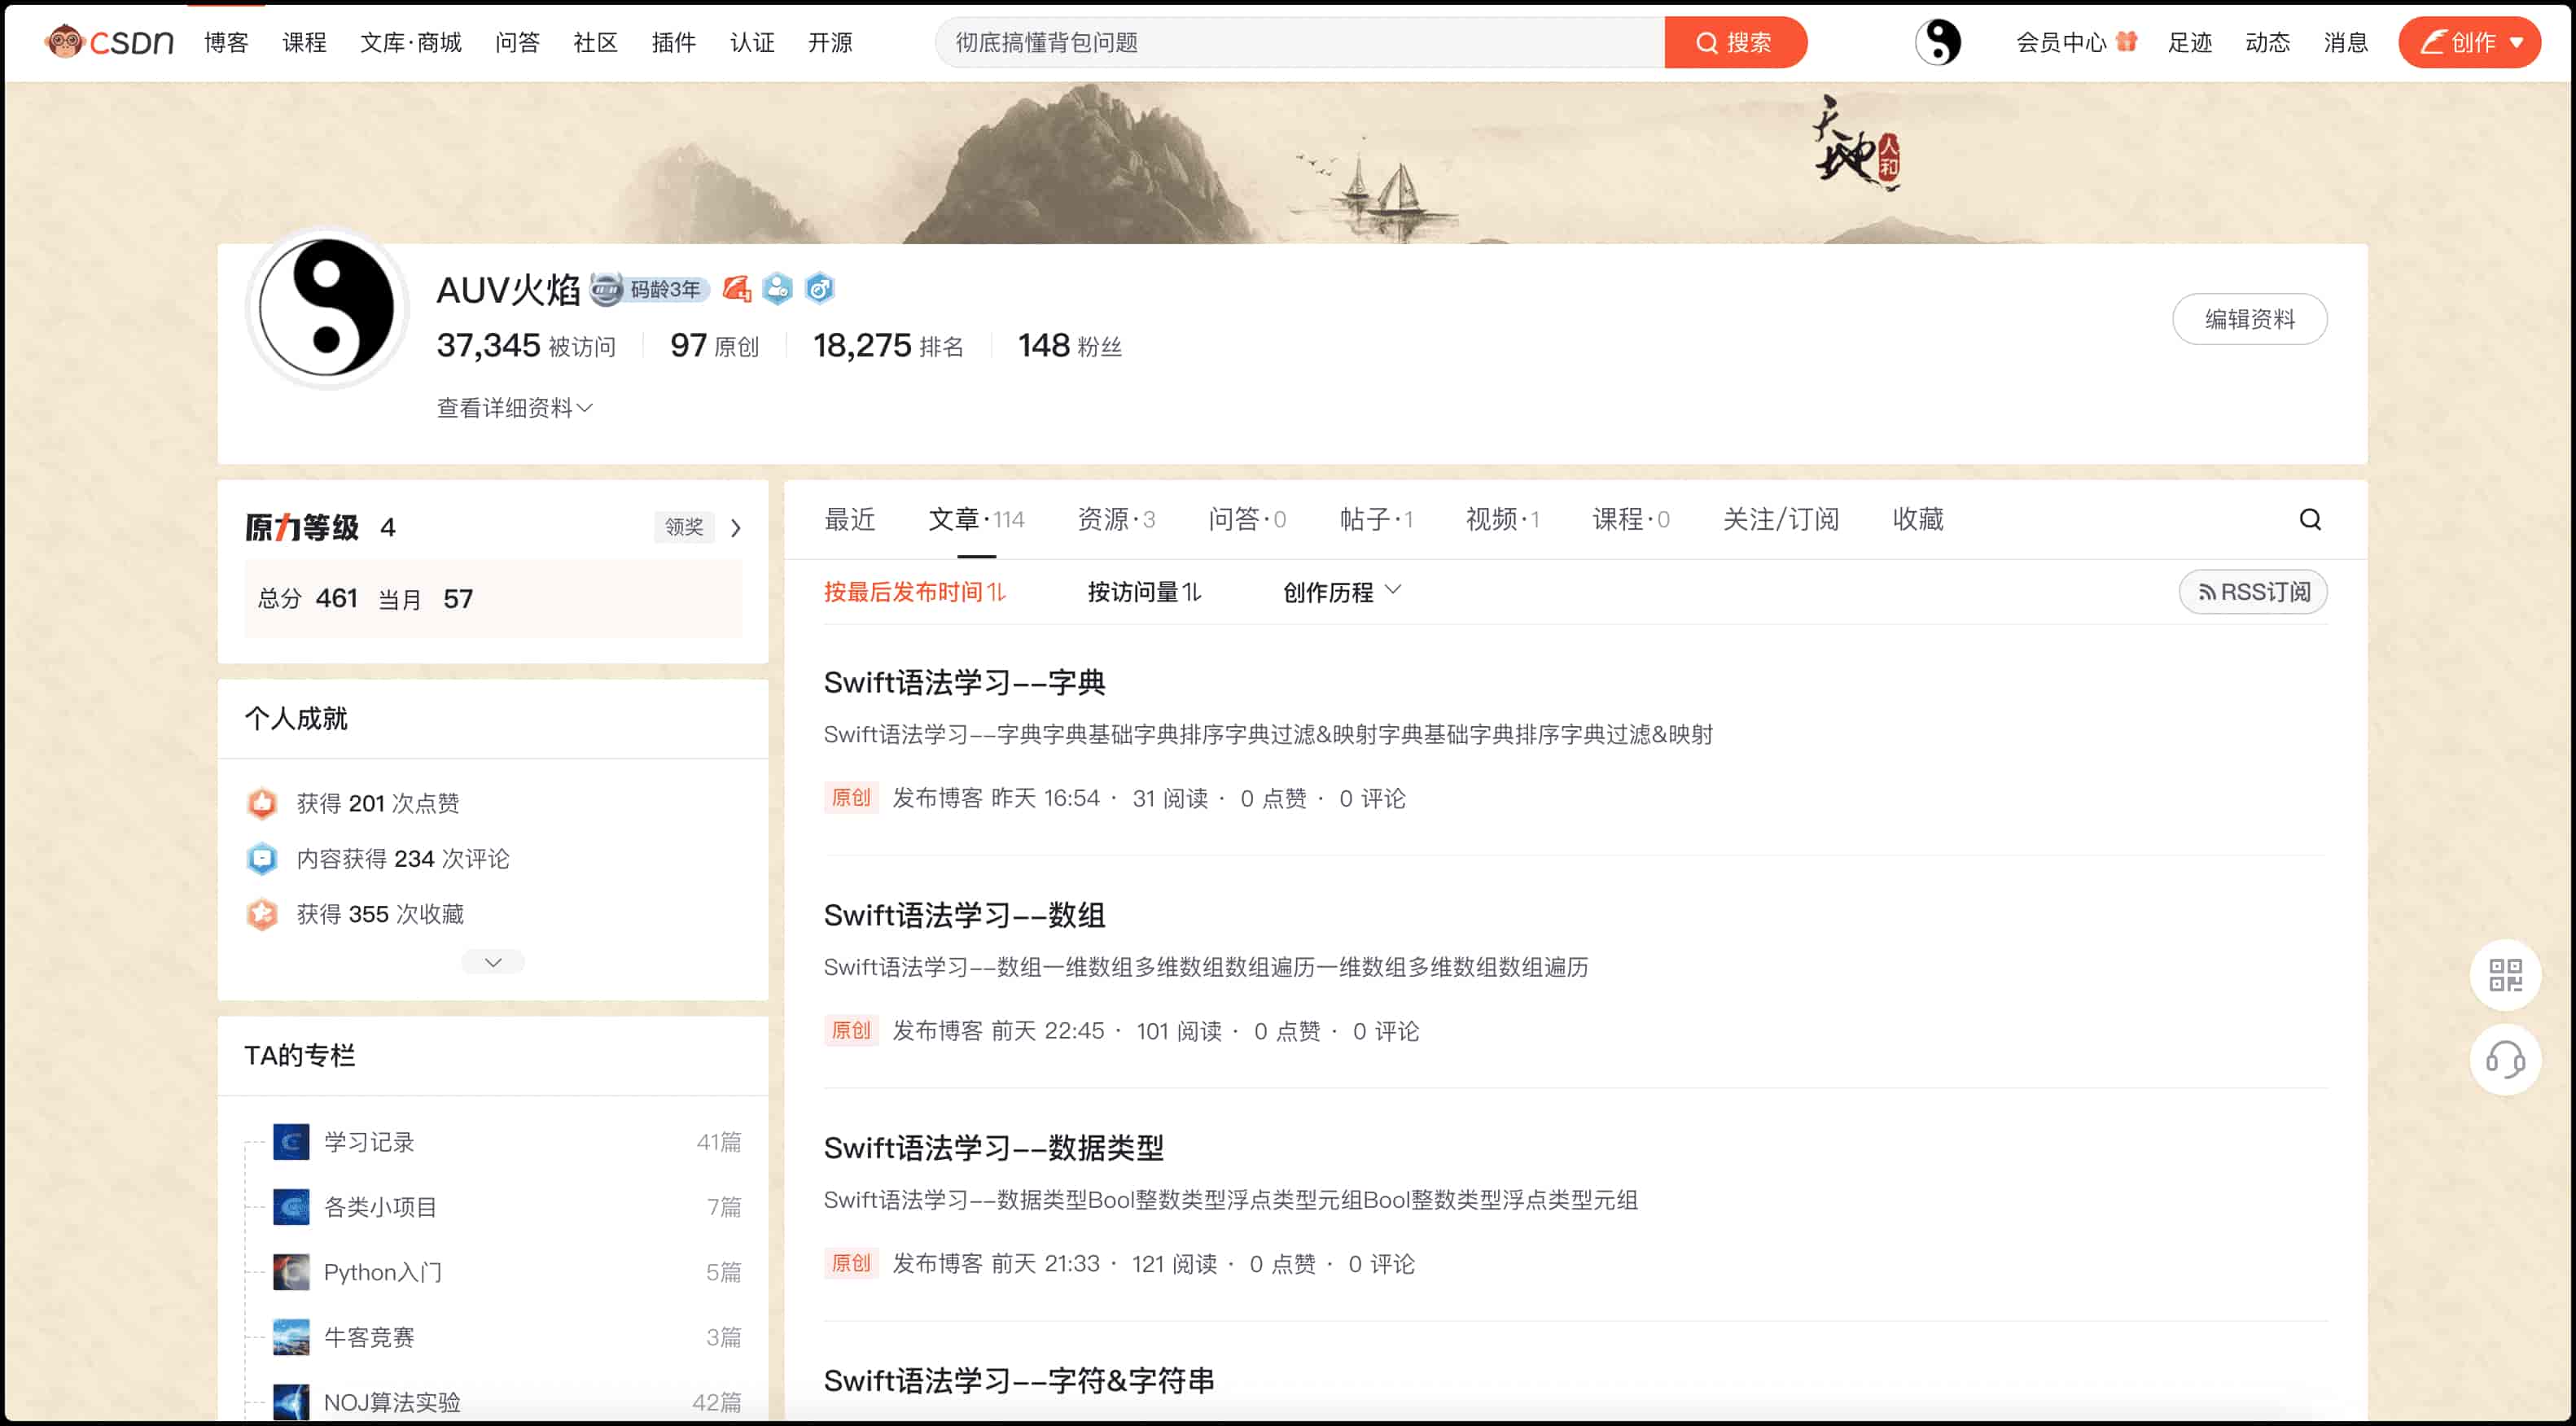This screenshot has height=1426, width=2576.
Task: Open the customer service headset icon
Action: 2505,1059
